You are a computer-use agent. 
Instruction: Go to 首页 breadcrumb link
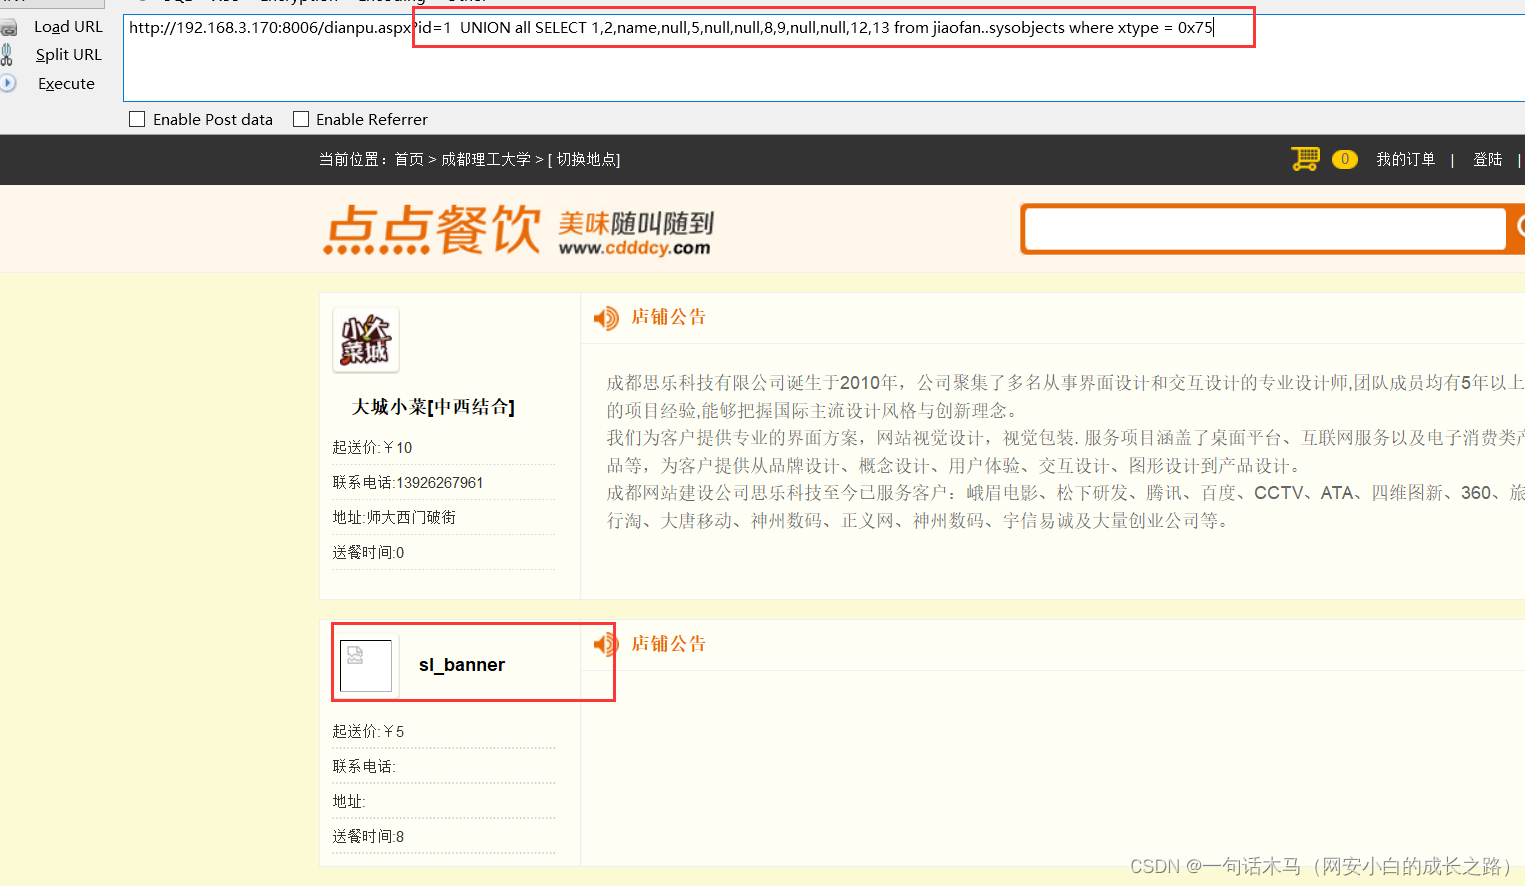[409, 159]
